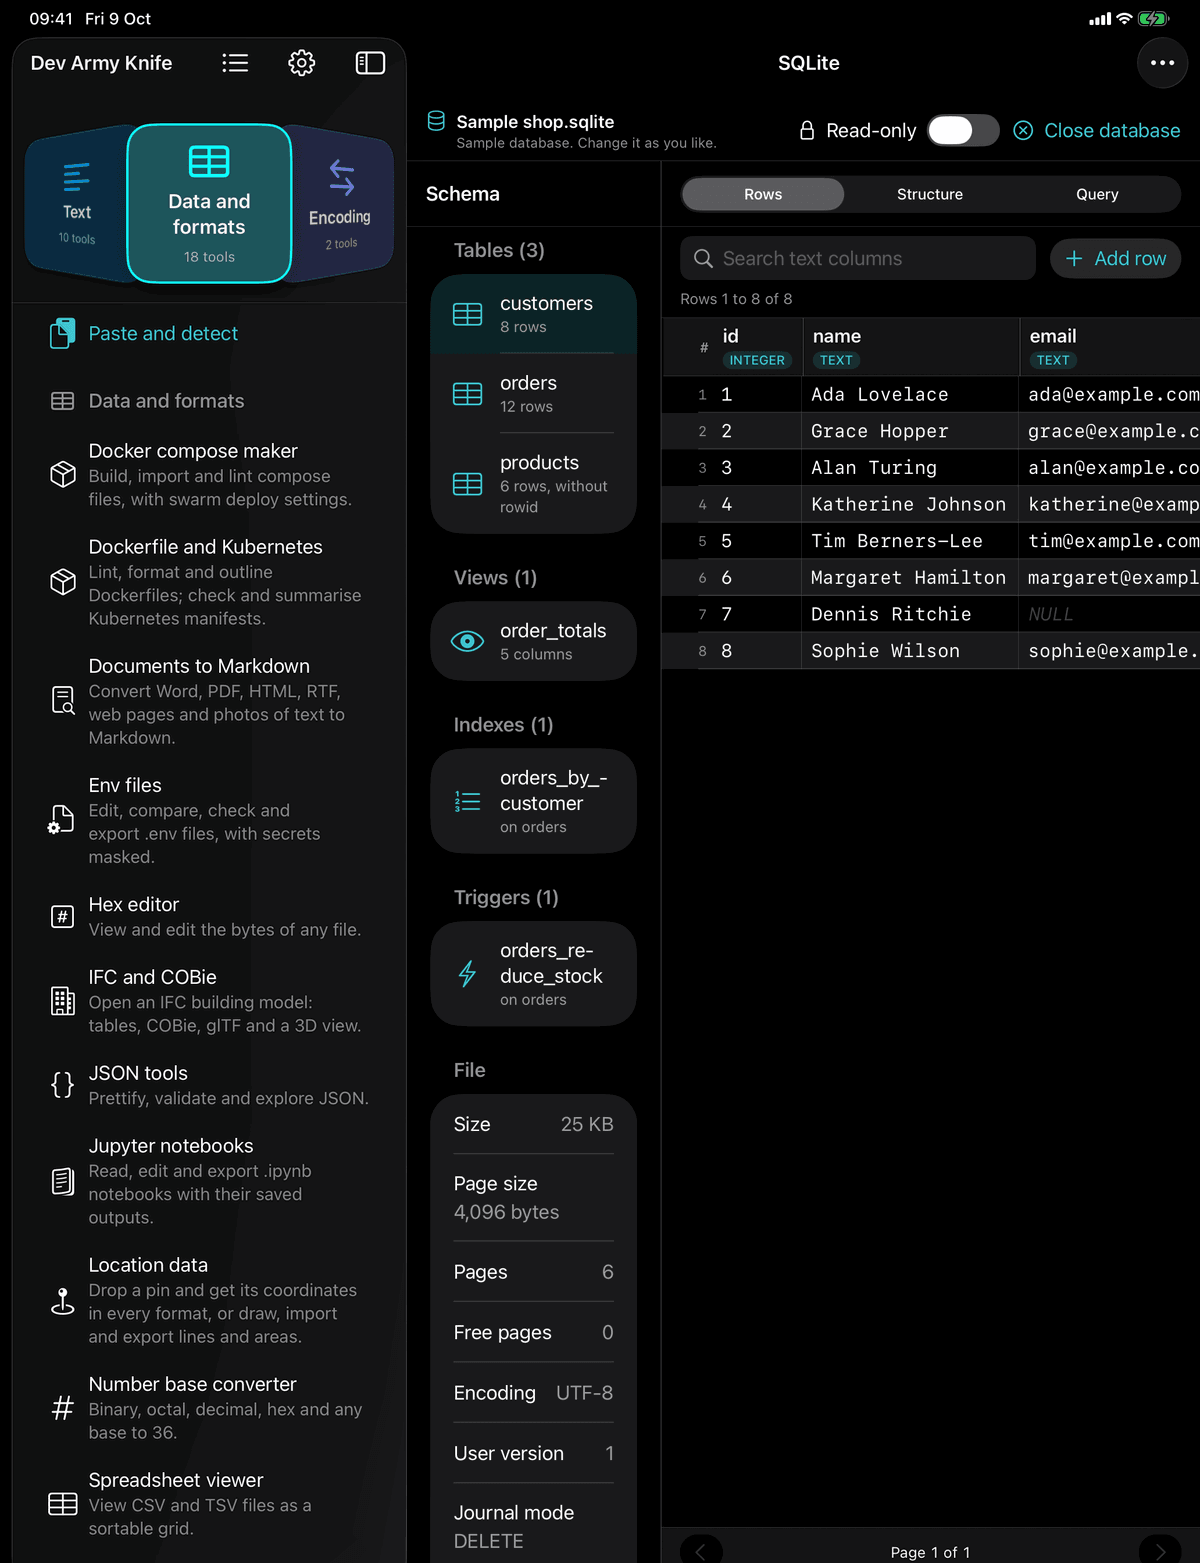
Task: Click the orders_by_customer index list icon
Action: 467,801
